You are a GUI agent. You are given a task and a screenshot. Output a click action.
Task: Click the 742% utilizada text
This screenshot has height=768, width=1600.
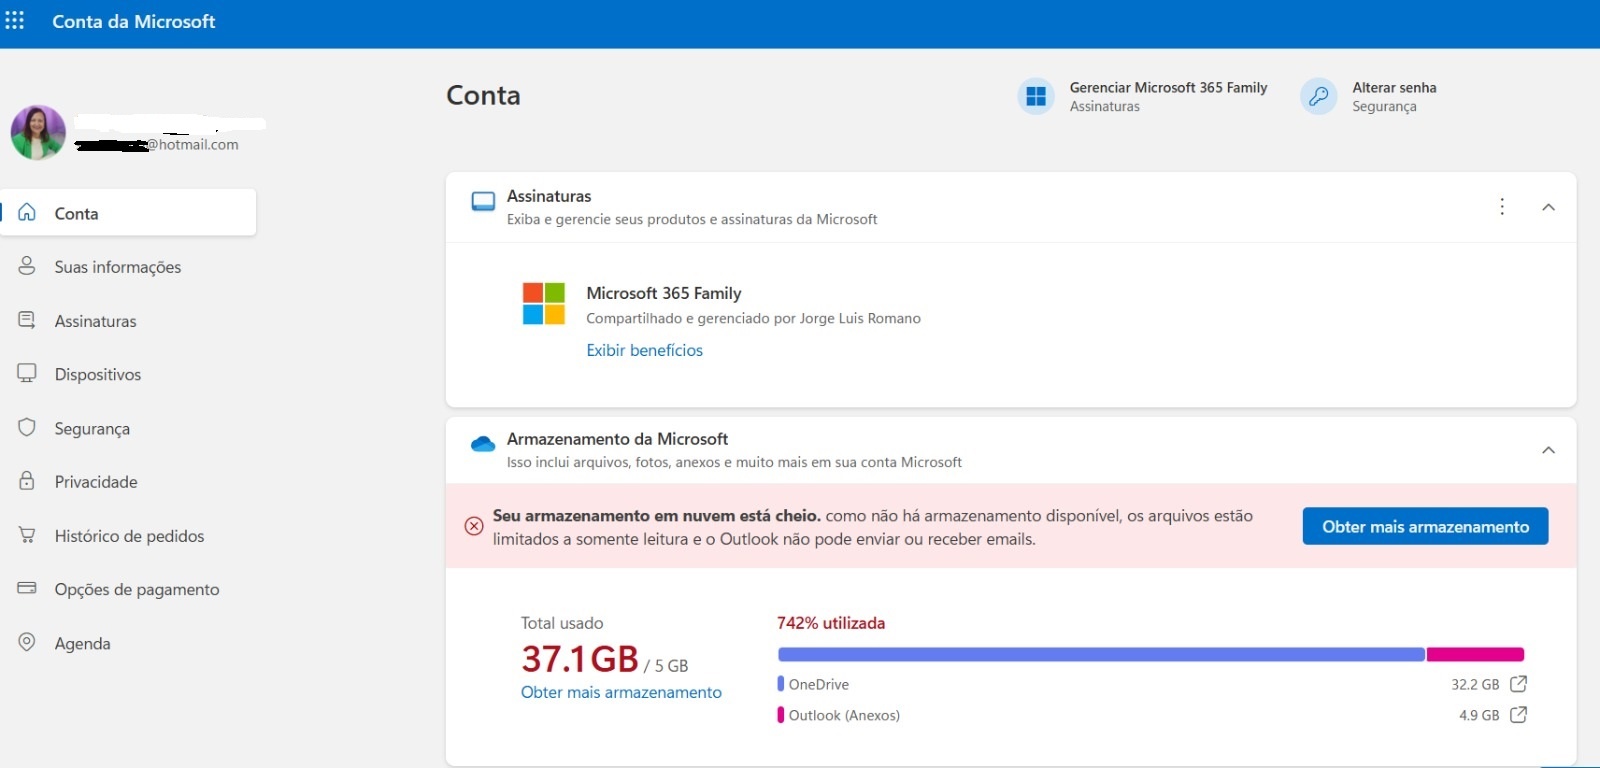(831, 623)
